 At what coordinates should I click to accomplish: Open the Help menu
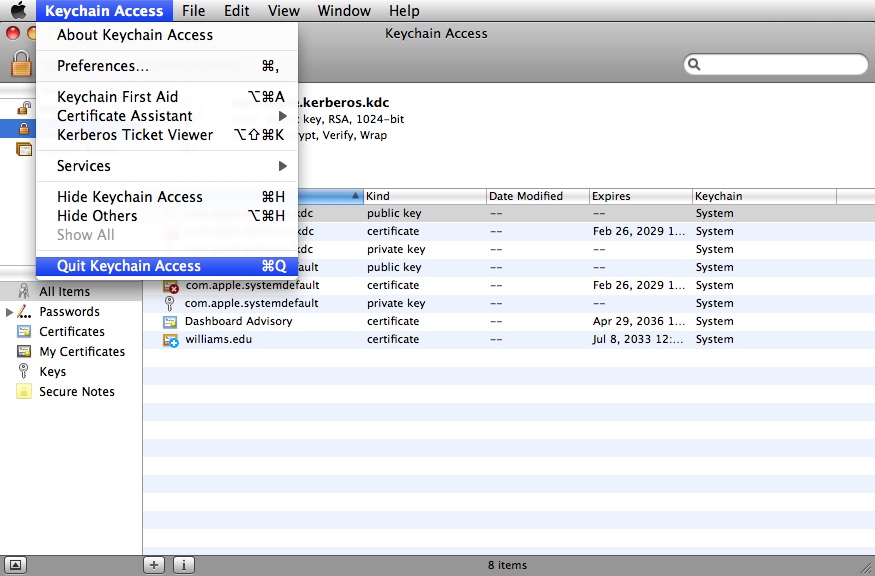(404, 11)
